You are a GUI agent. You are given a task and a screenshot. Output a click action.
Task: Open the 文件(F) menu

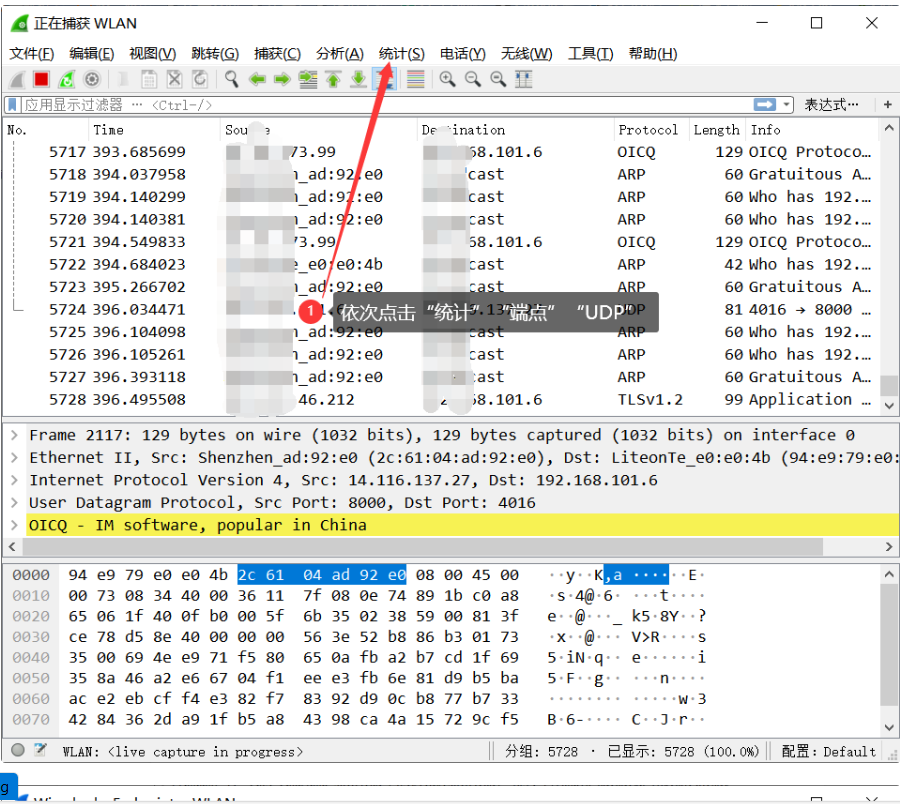point(32,53)
